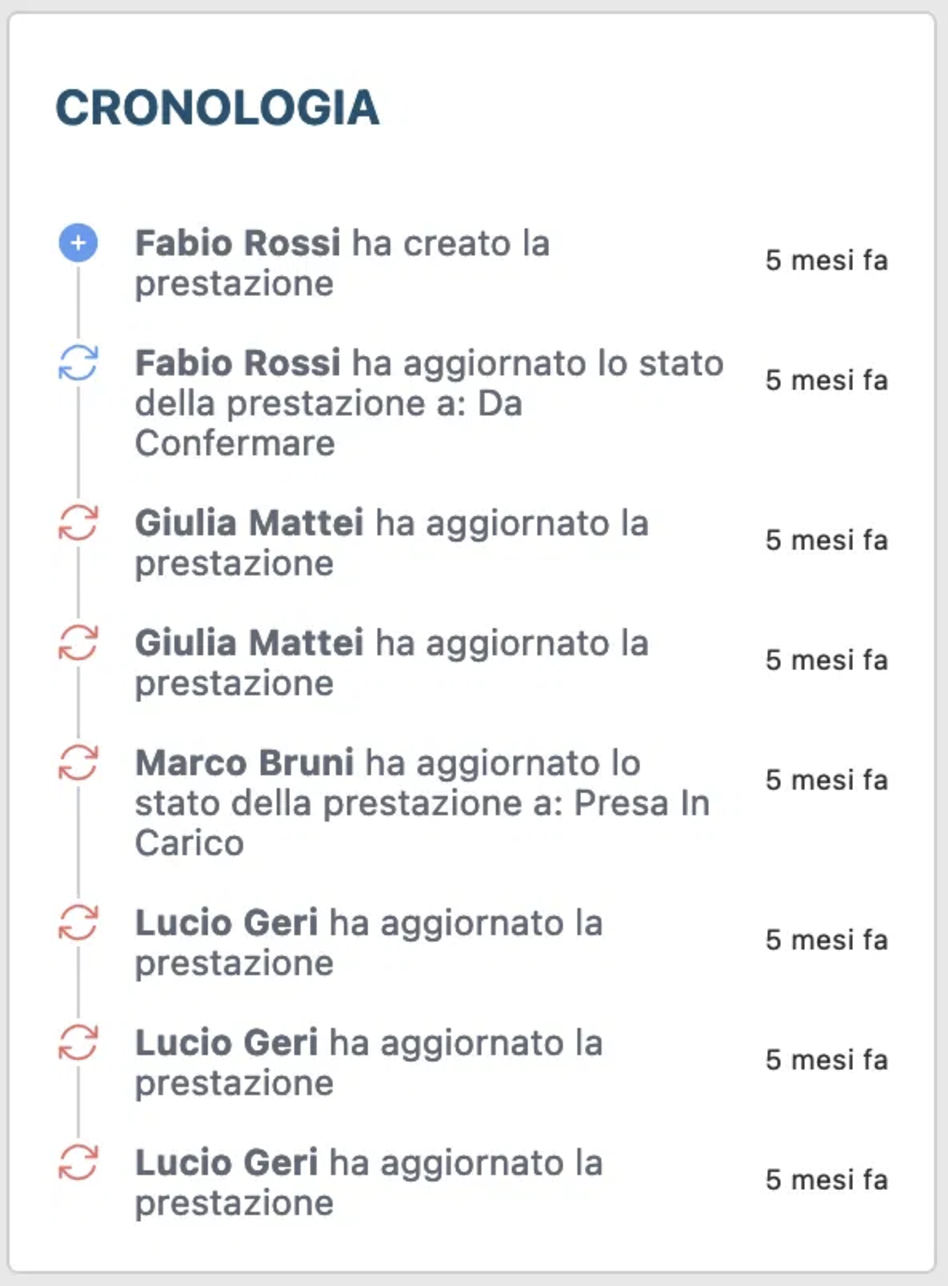Image resolution: width=948 pixels, height=1286 pixels.
Task: Select the refresh icon beside second Giulia Mattei entry
Action: [x=78, y=643]
